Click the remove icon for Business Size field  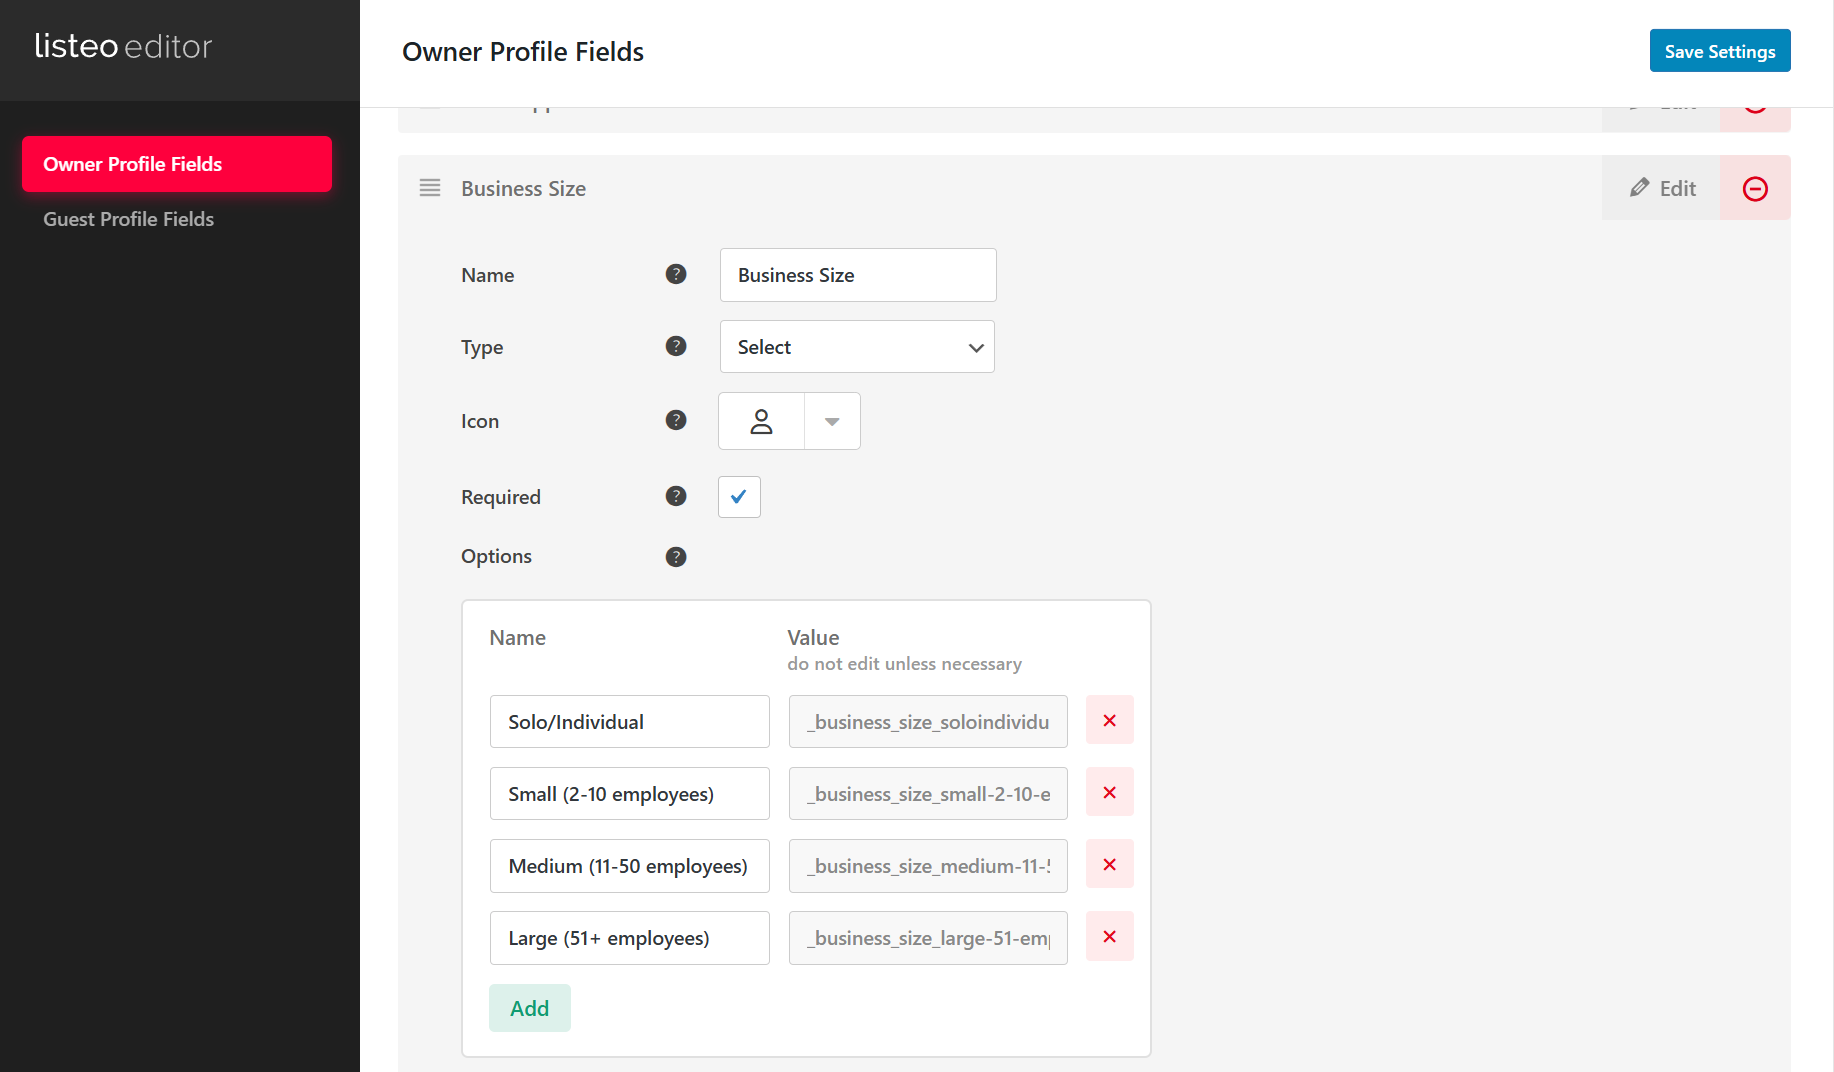1755,188
